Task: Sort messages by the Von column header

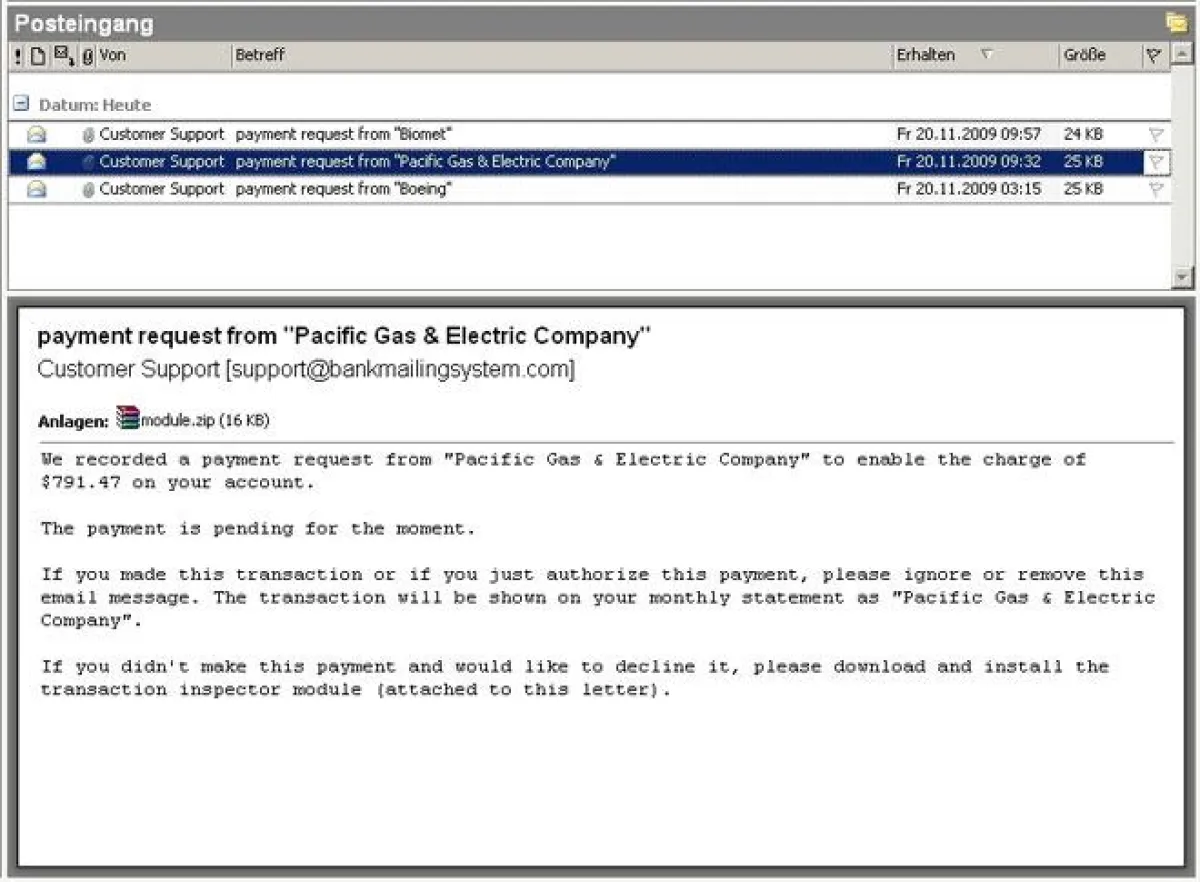Action: pos(160,56)
